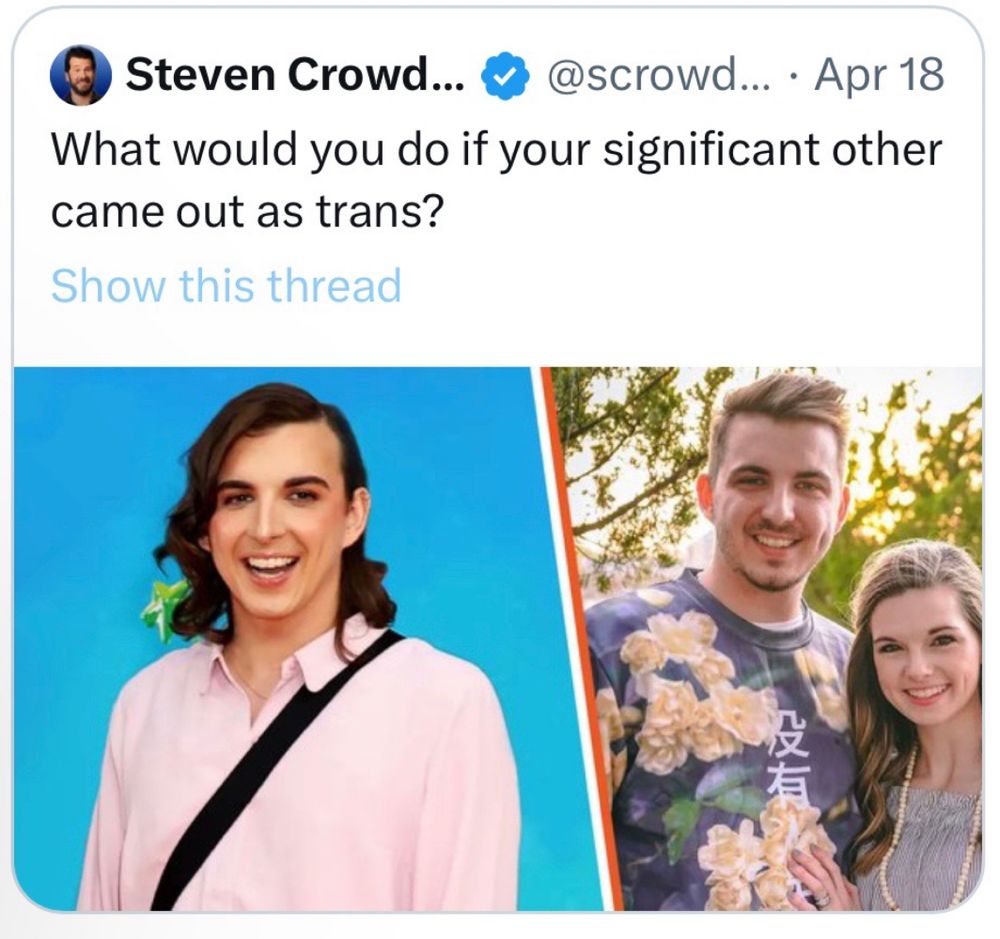Viewport: 1000px width, 939px height.
Task: Click the dot separator before Apr 18
Action: pyautogui.click(x=793, y=78)
